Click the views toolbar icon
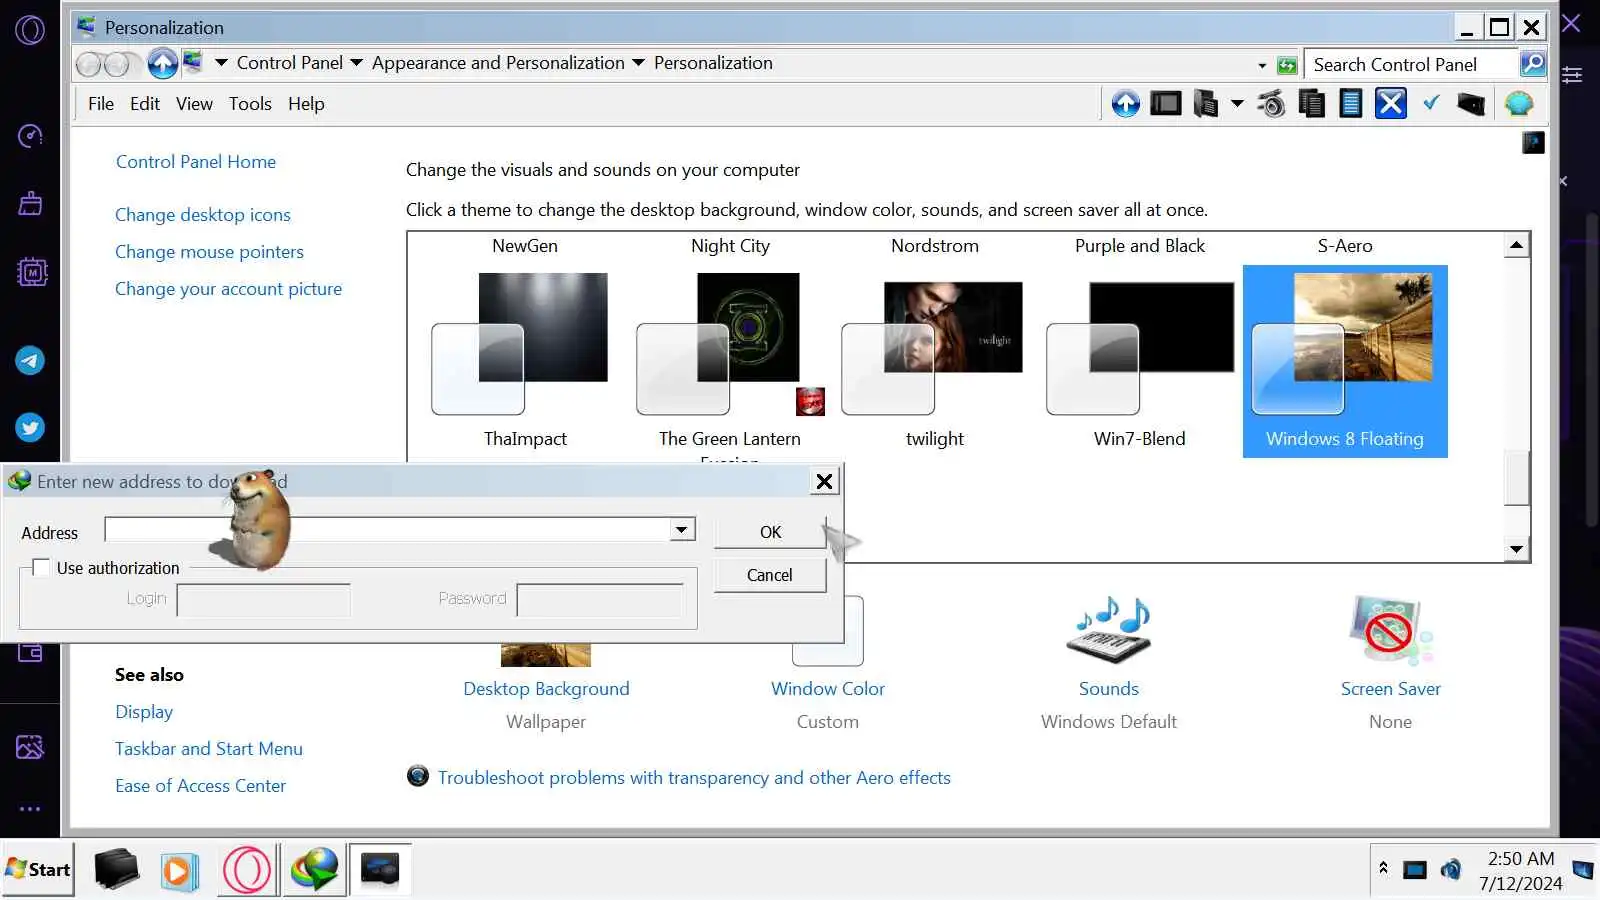The image size is (1600, 900). pyautogui.click(x=1206, y=103)
